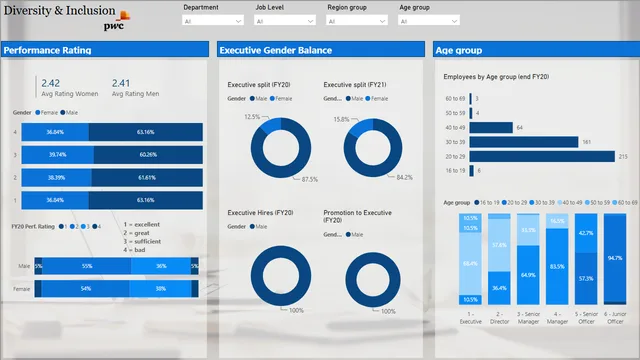The height and width of the screenshot is (360, 640).
Task: Click the rating 1 legend dot in FY20 Perf. Rating
Action: point(61,227)
